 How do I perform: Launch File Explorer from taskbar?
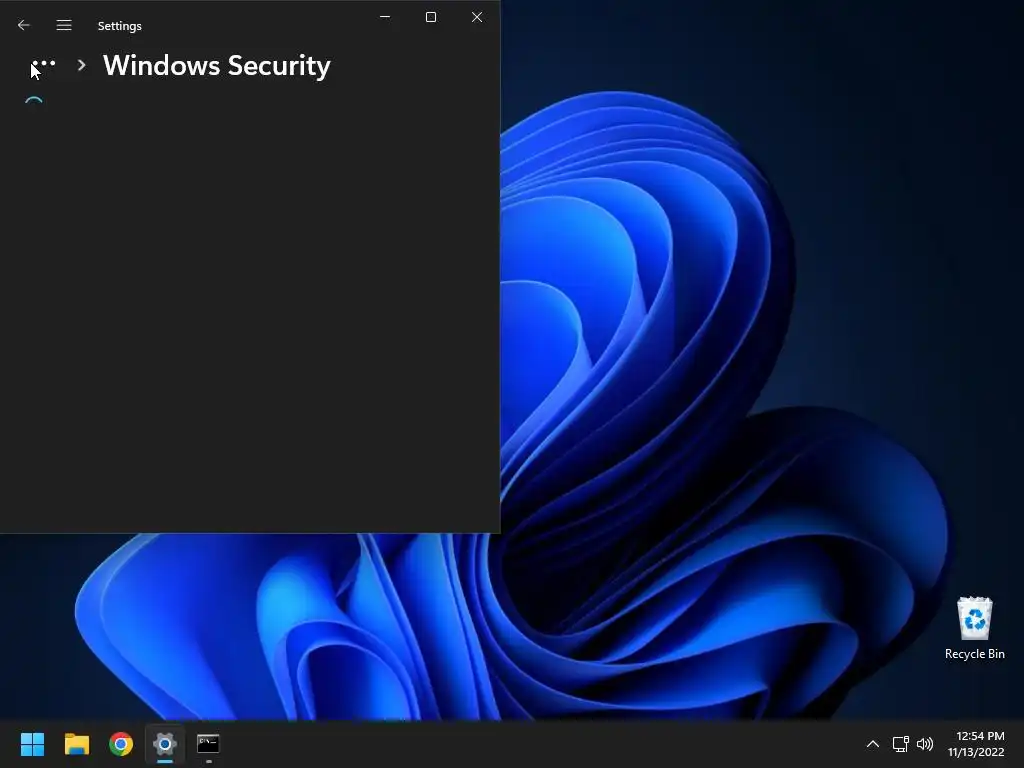pyautogui.click(x=76, y=744)
